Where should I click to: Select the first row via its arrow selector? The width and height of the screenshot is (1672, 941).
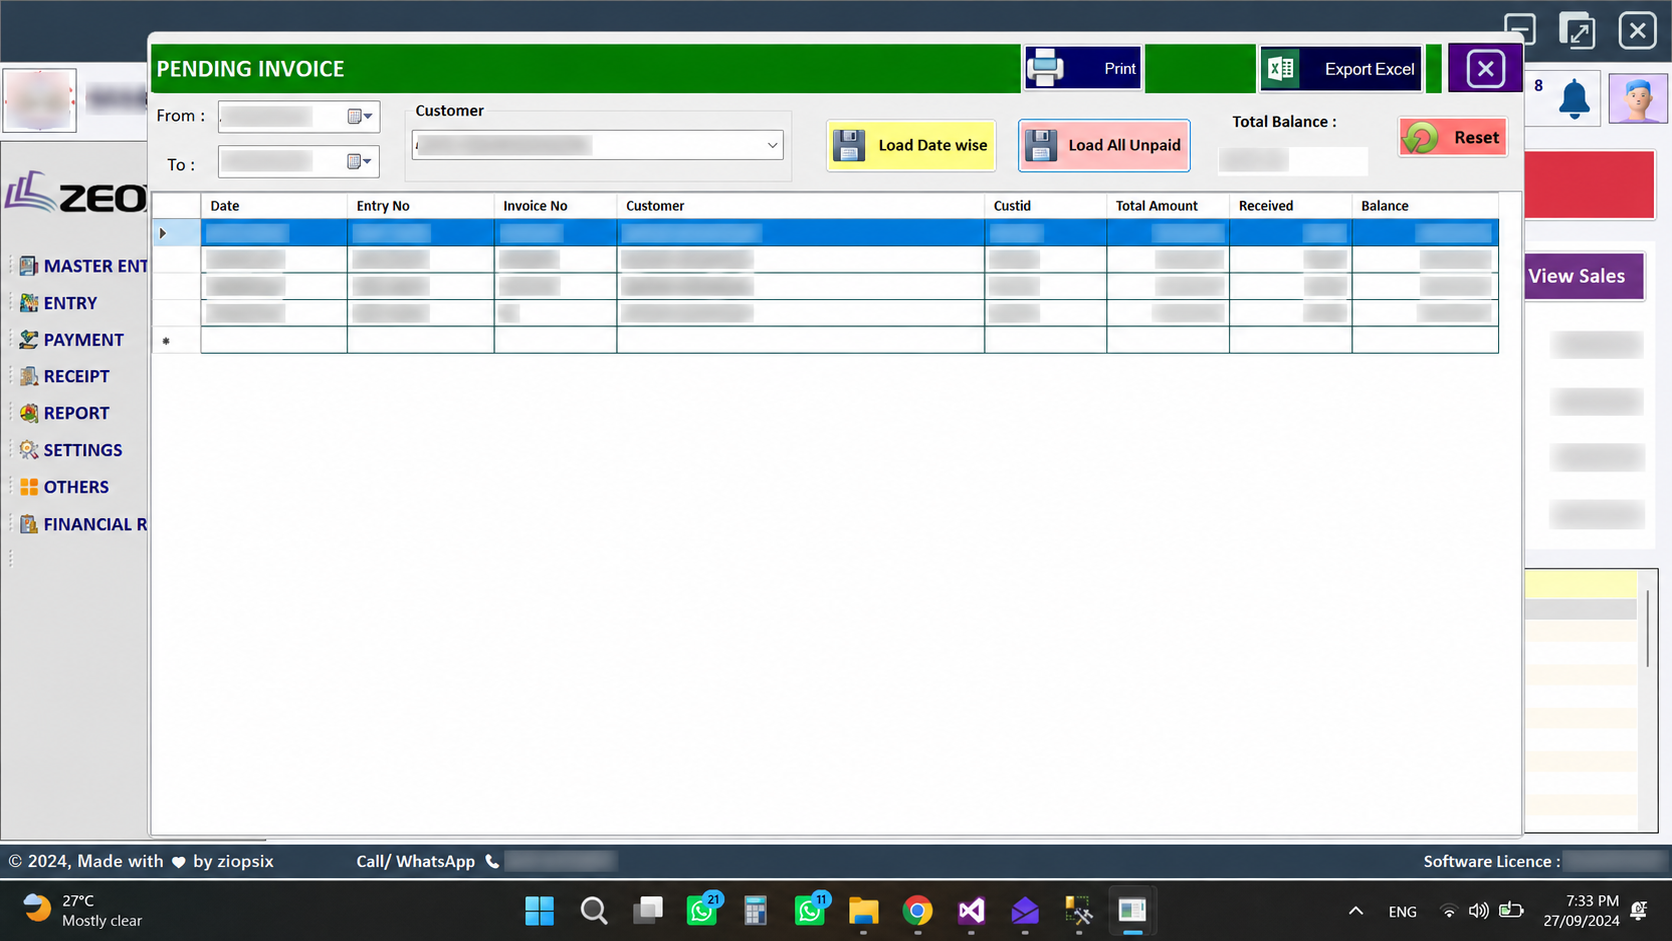pos(176,233)
